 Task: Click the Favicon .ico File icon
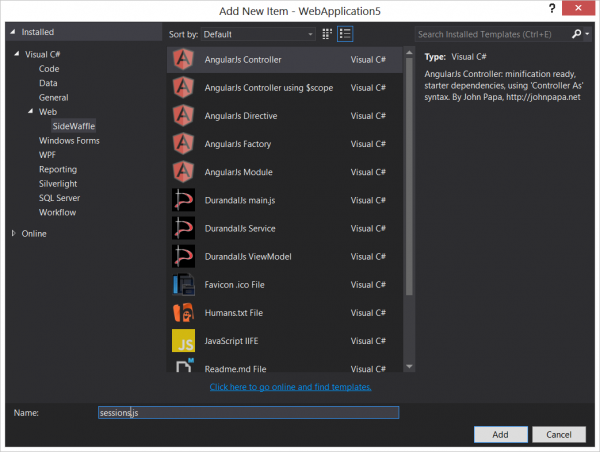183,284
